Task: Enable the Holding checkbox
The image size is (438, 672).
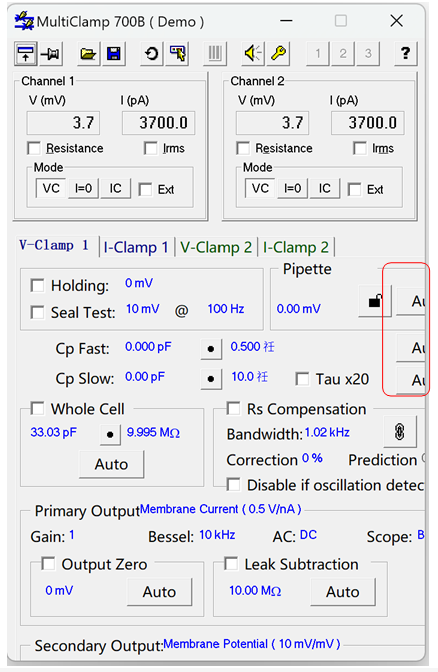Action: [37, 285]
